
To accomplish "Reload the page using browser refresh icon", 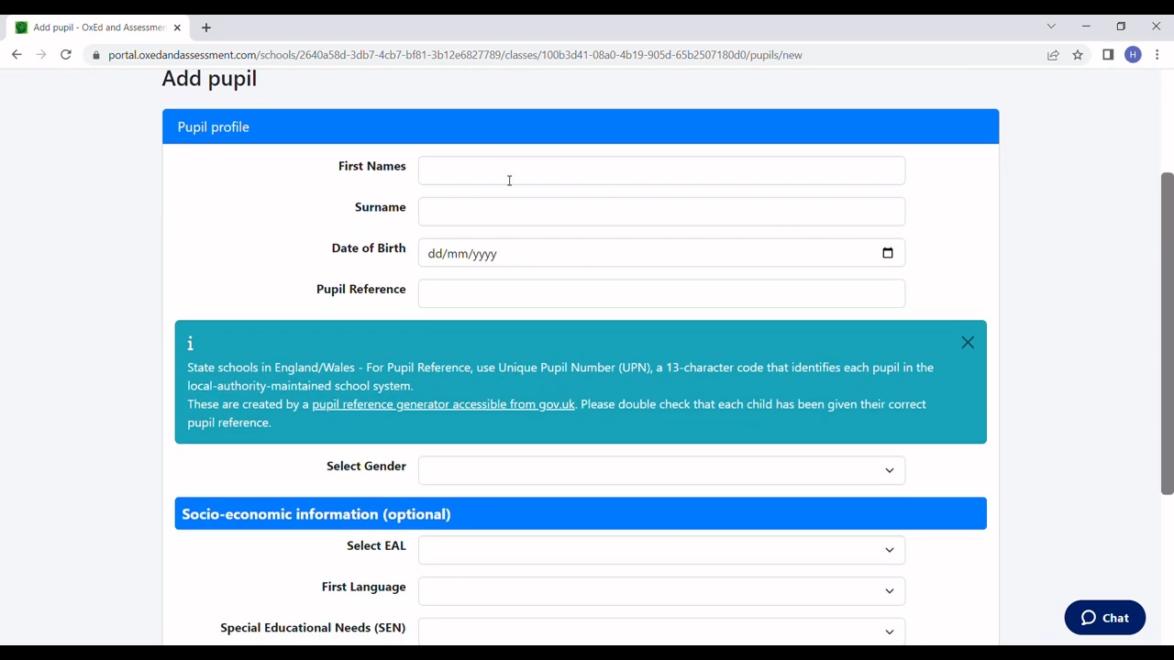I will click(x=66, y=55).
